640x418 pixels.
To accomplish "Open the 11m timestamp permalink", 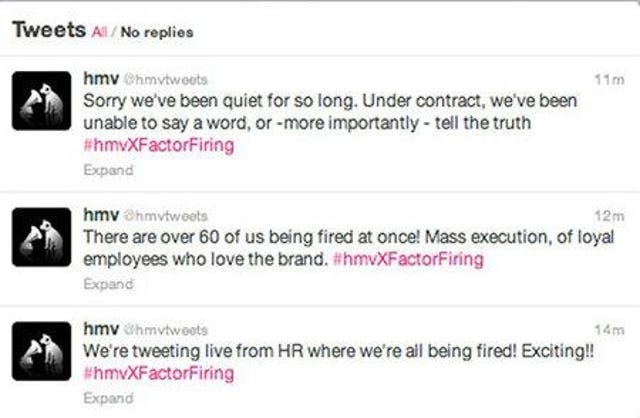I will (609, 80).
